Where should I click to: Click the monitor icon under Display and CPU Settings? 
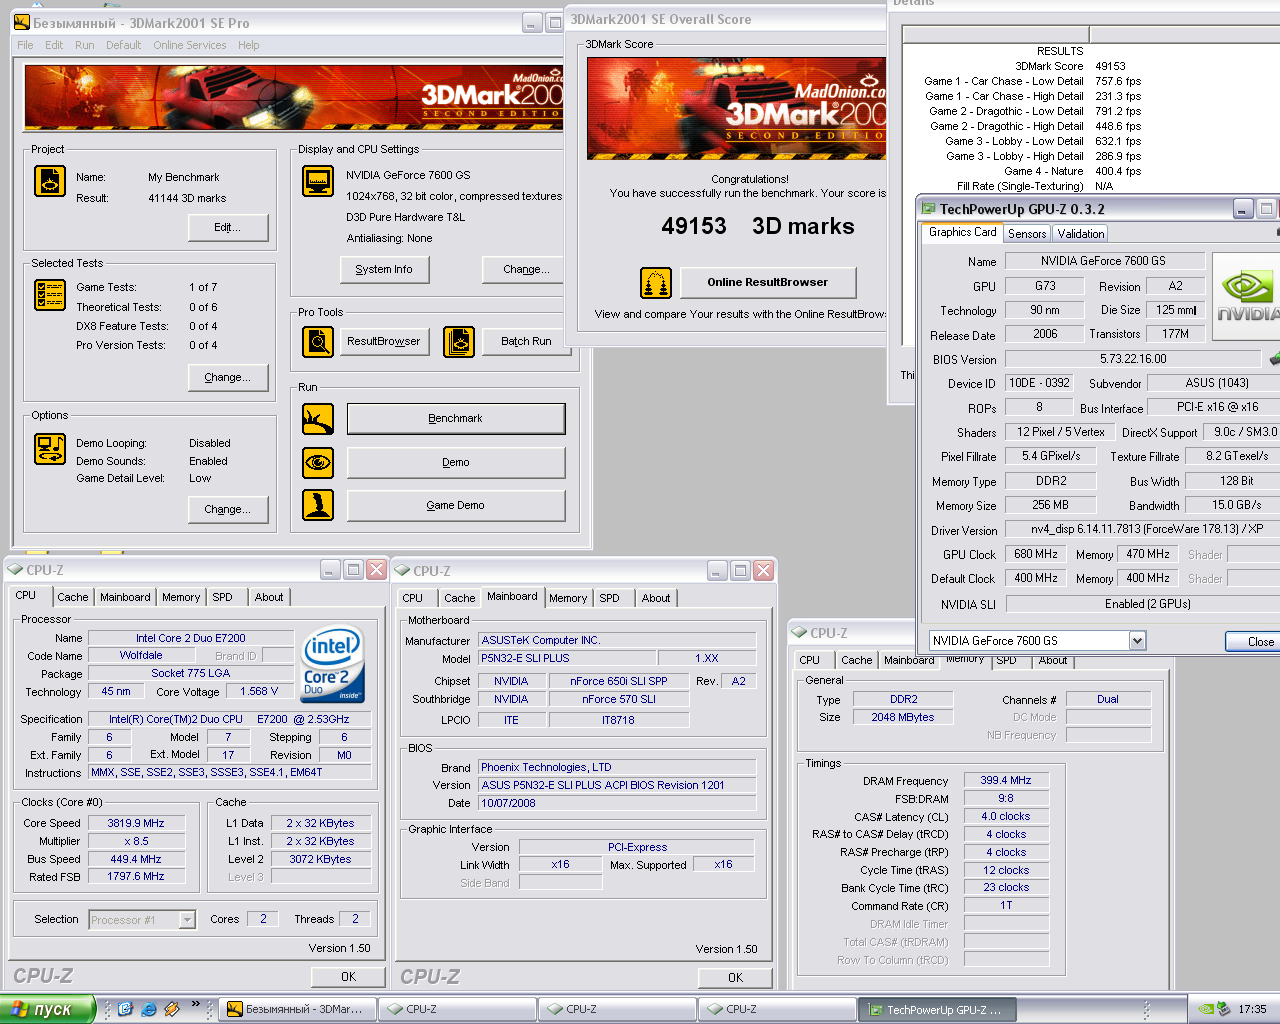pyautogui.click(x=318, y=181)
